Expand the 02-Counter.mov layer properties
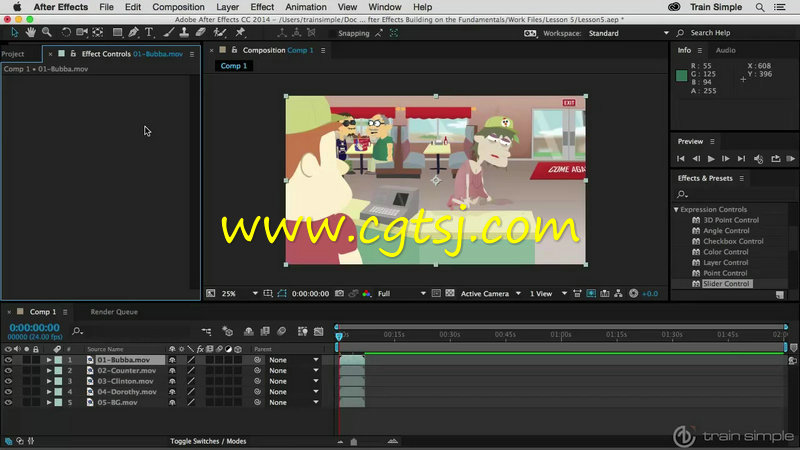 click(x=49, y=370)
